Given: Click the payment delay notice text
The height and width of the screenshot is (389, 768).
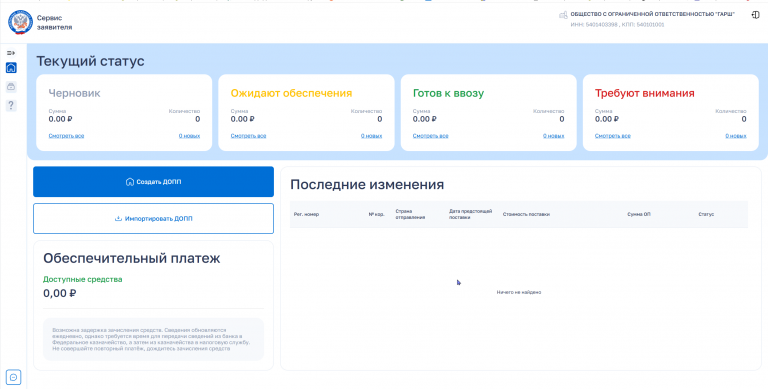Looking at the screenshot, I should (151, 339).
